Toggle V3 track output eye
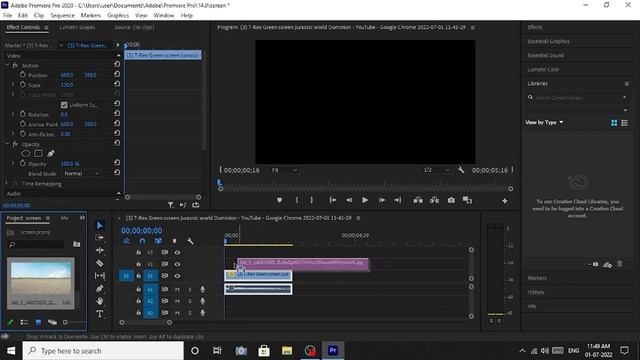The height and width of the screenshot is (360, 640). (177, 252)
